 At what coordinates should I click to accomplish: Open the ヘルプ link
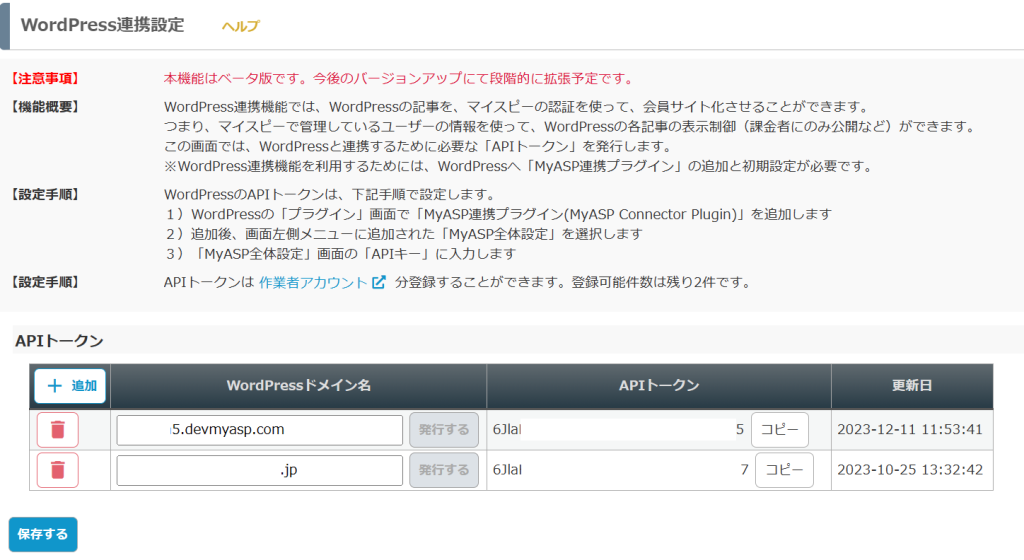pos(240,26)
